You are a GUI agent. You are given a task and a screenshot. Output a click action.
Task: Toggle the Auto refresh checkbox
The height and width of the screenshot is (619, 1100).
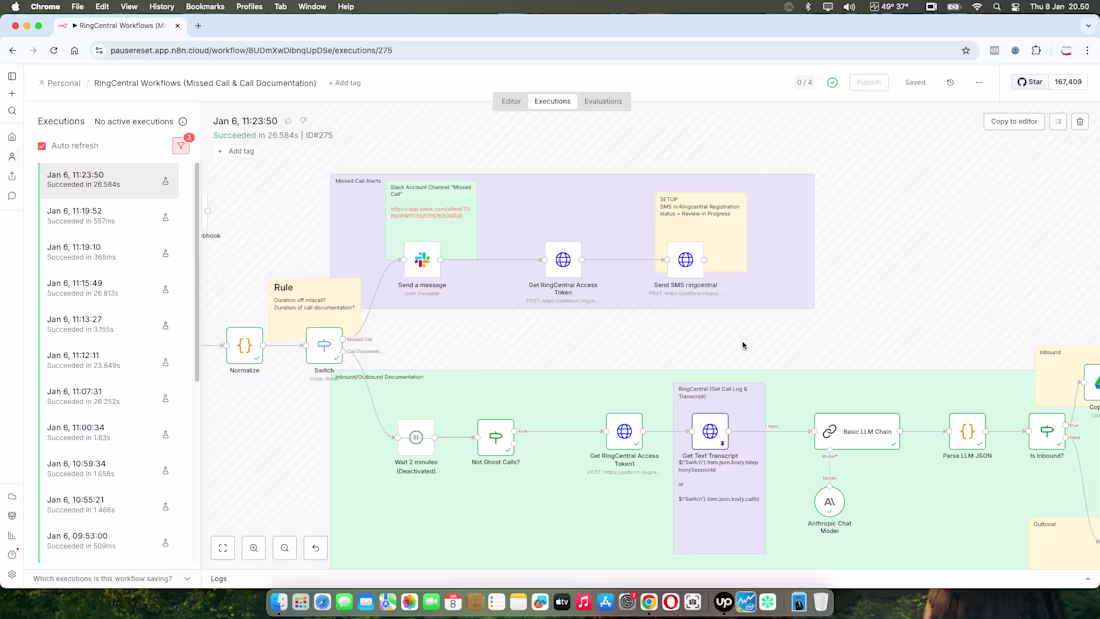[x=42, y=146]
